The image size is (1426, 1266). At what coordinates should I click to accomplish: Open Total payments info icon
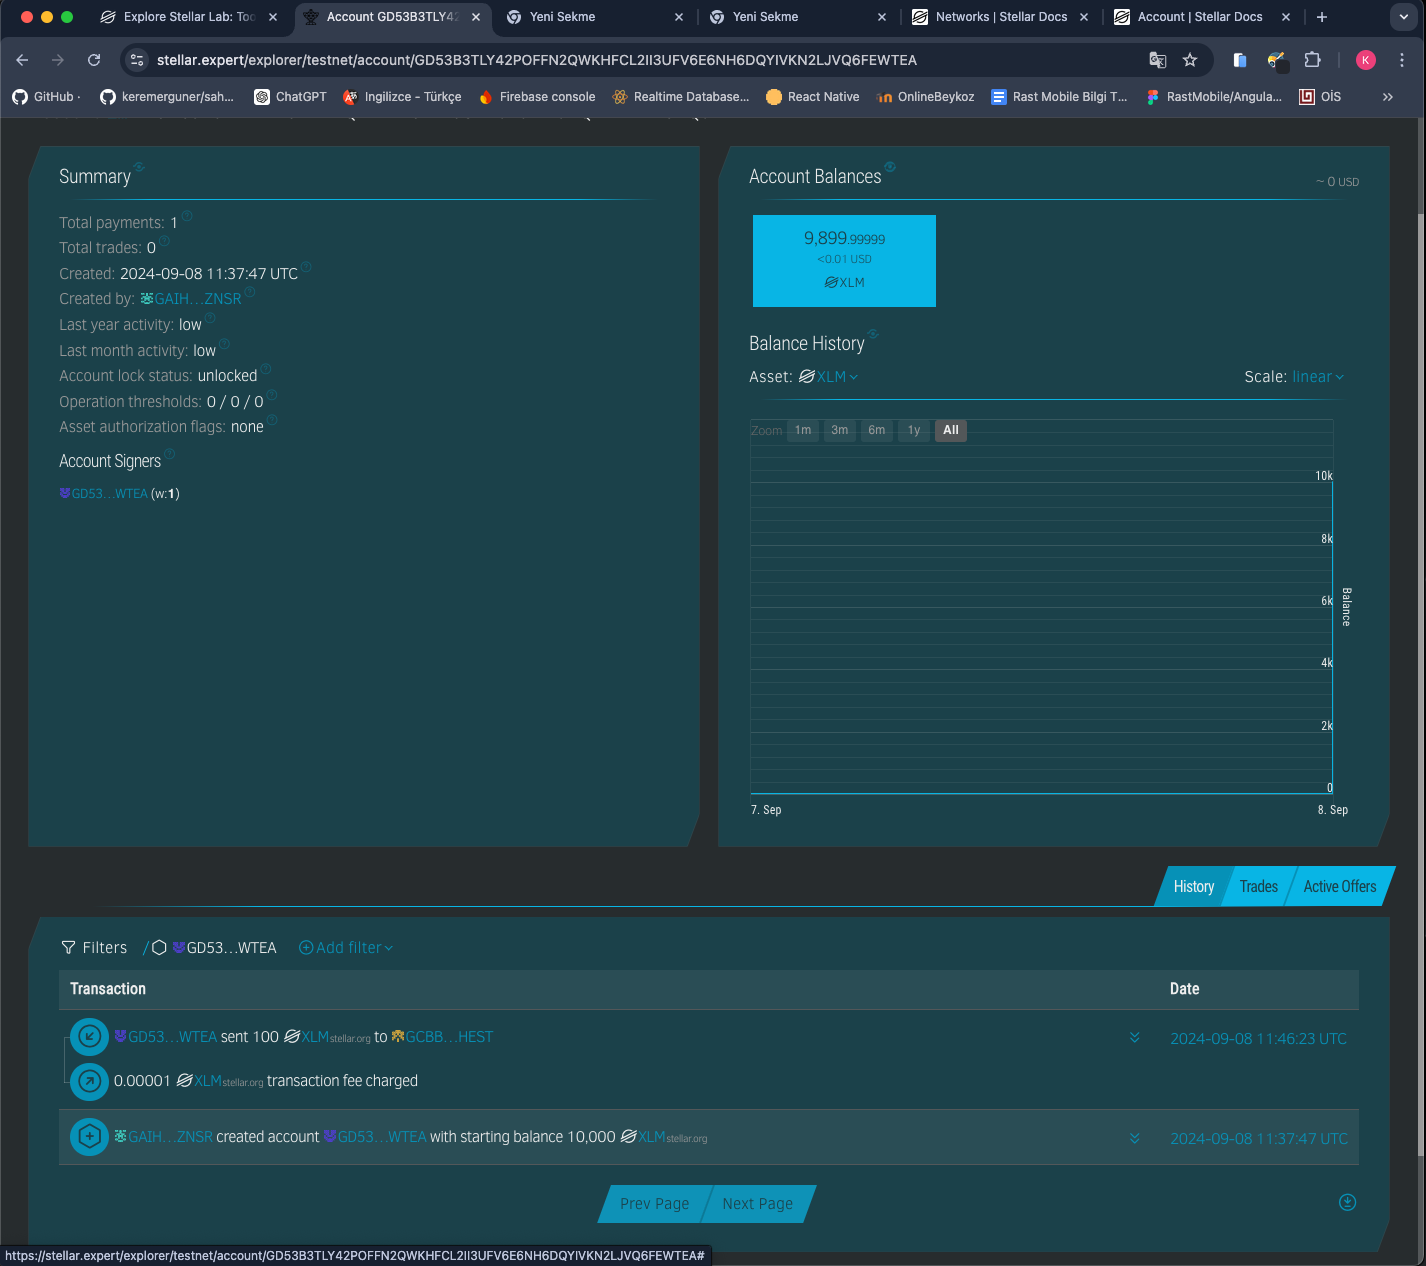(x=187, y=216)
